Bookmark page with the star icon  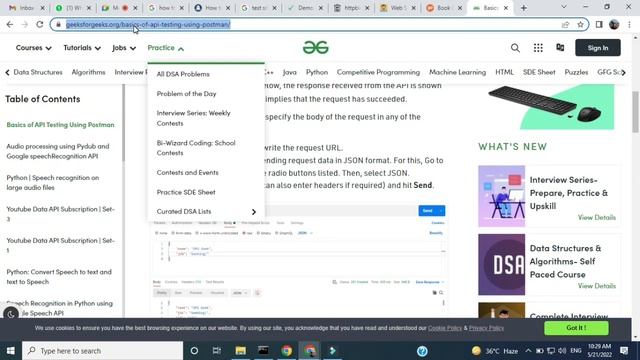pos(580,24)
